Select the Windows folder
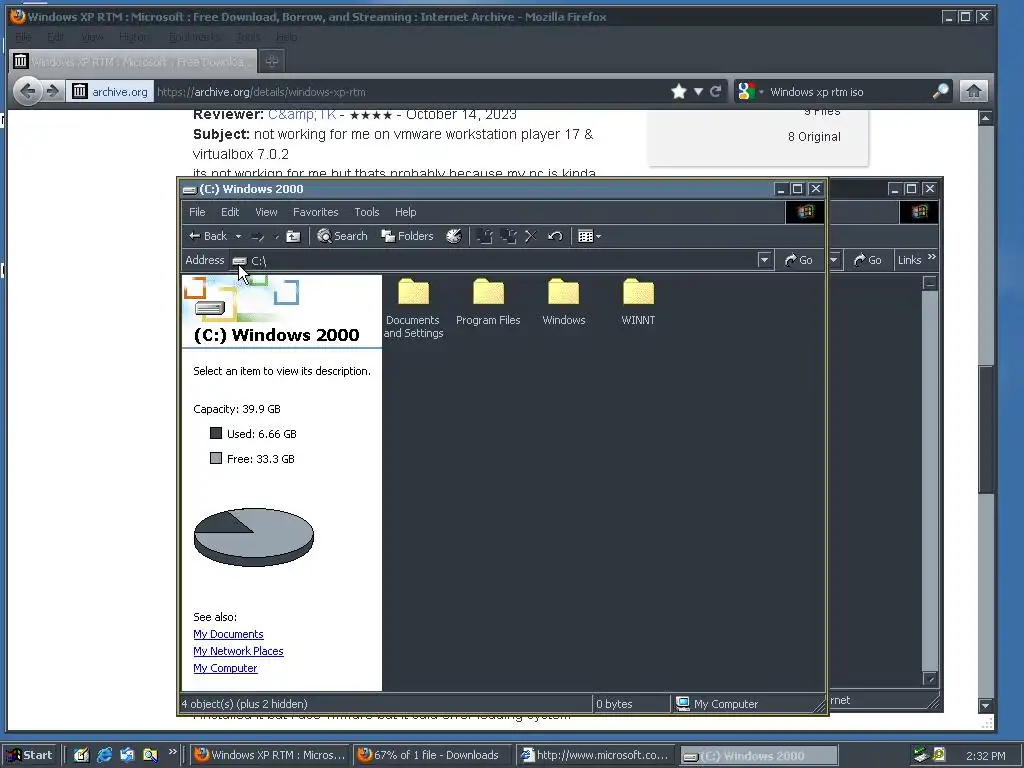The width and height of the screenshot is (1024, 768). (x=564, y=302)
